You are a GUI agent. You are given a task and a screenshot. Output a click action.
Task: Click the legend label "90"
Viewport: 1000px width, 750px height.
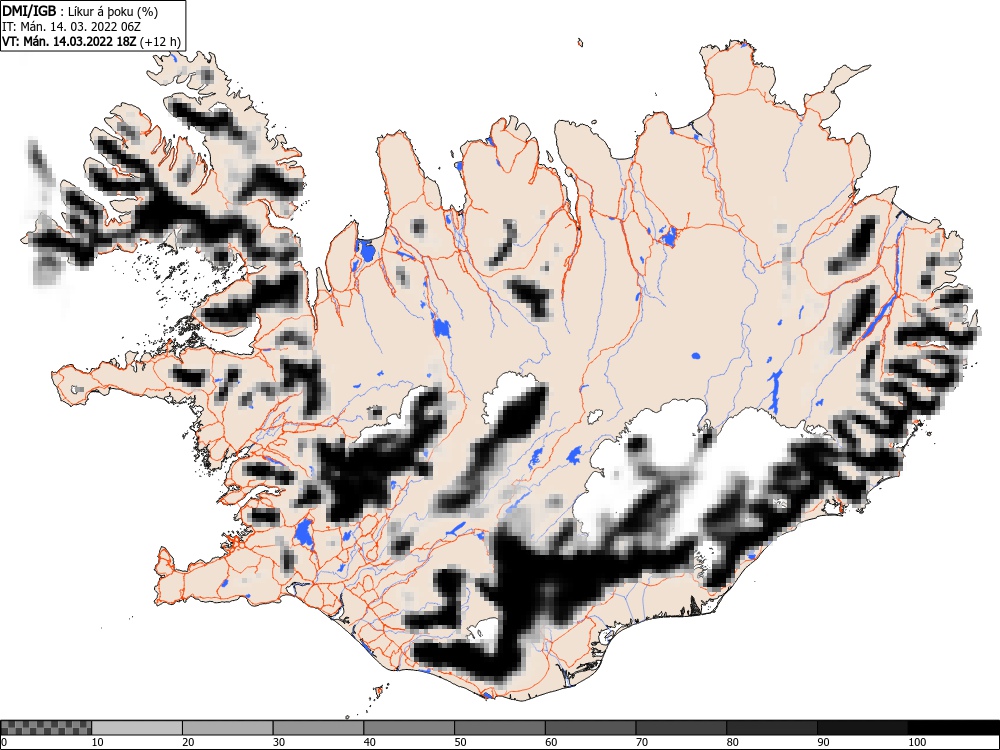[x=823, y=742]
